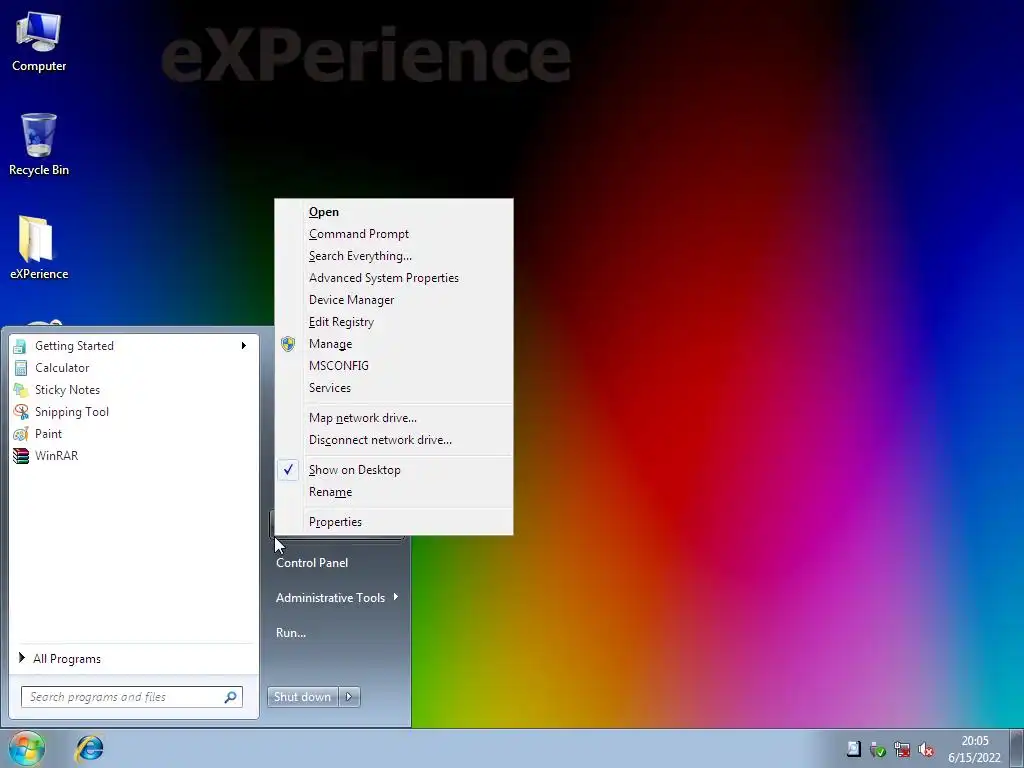Viewport: 1024px width, 768px height.
Task: Choose Open in the context menu
Action: point(394,212)
